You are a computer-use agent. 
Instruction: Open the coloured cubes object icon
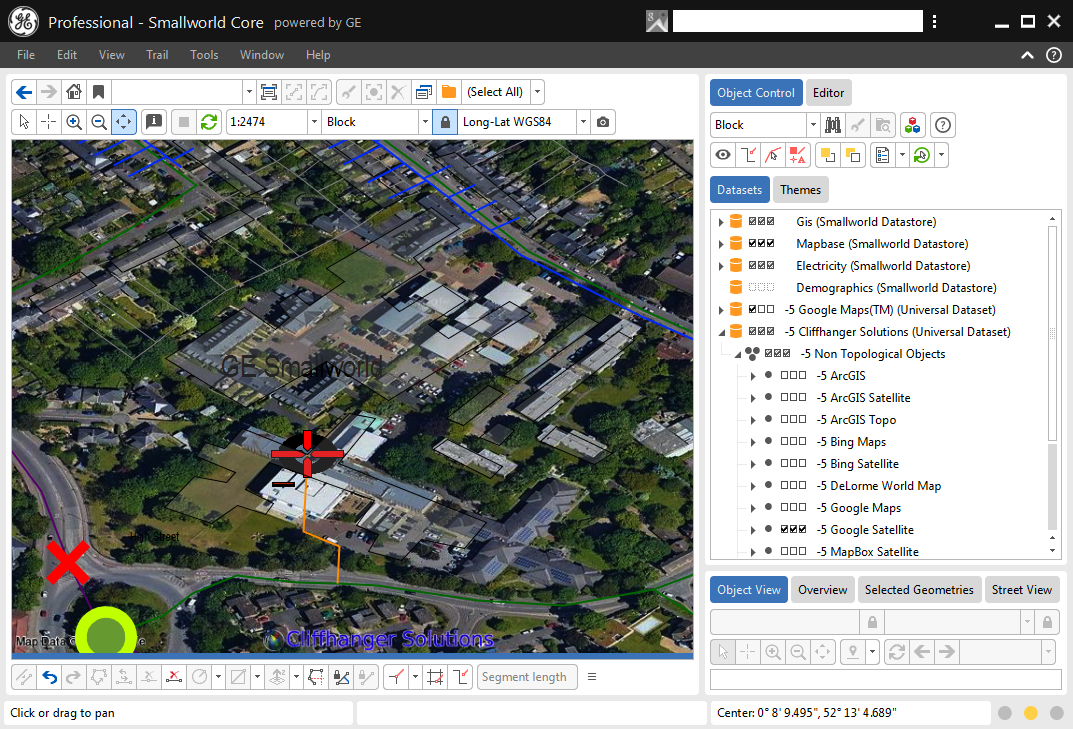[912, 125]
